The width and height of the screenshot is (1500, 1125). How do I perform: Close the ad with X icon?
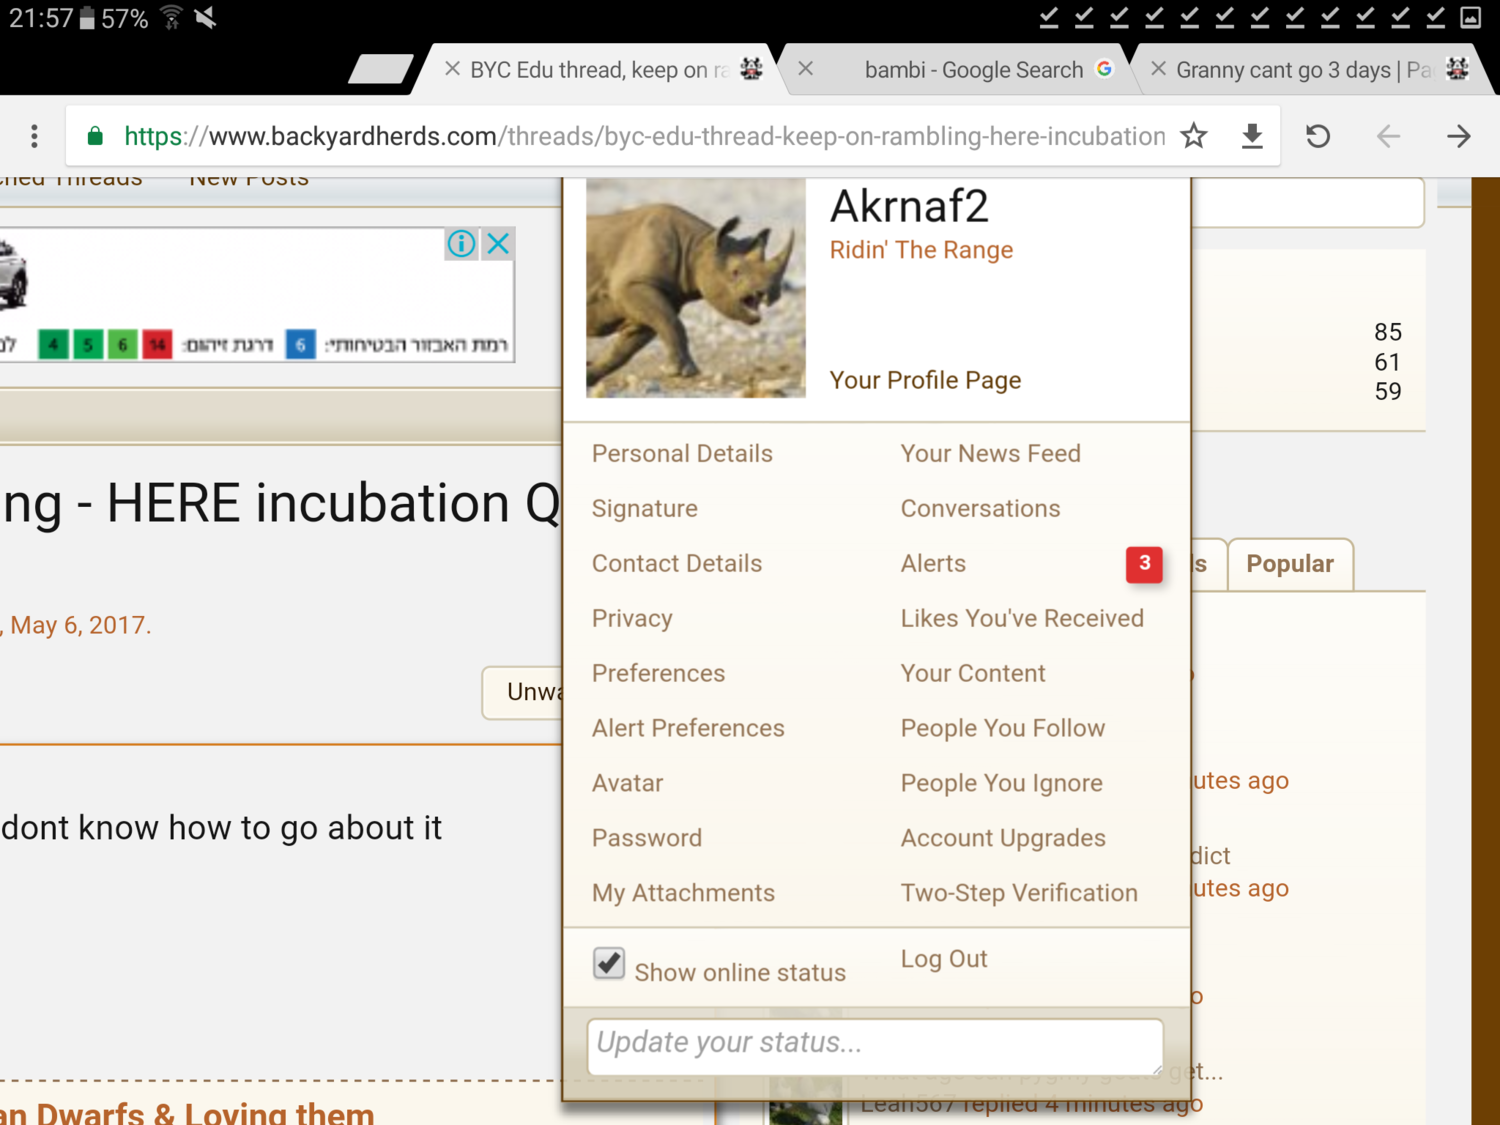(498, 243)
